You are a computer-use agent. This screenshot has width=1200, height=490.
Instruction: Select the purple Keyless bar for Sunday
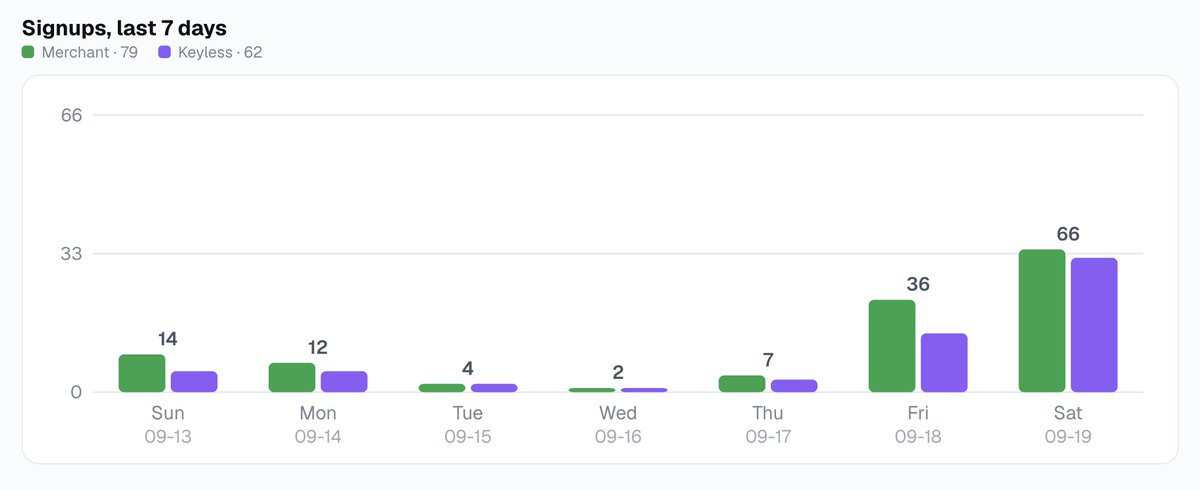click(x=194, y=381)
